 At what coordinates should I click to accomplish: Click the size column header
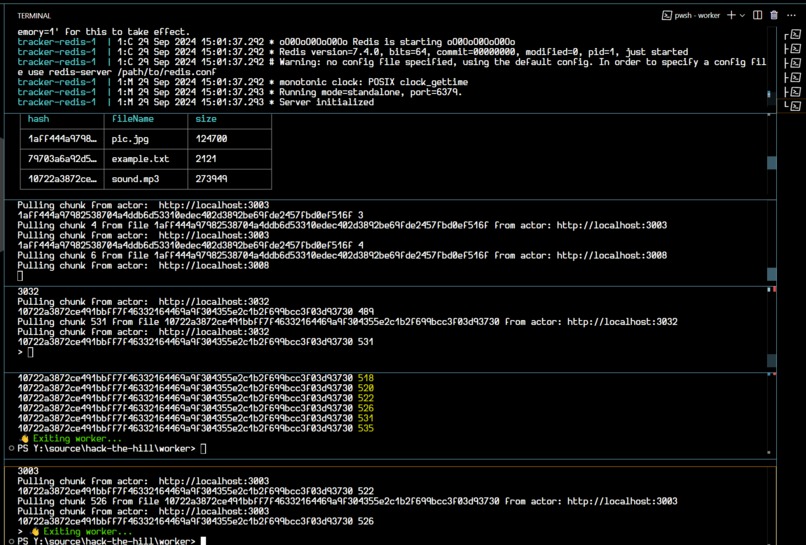click(206, 119)
